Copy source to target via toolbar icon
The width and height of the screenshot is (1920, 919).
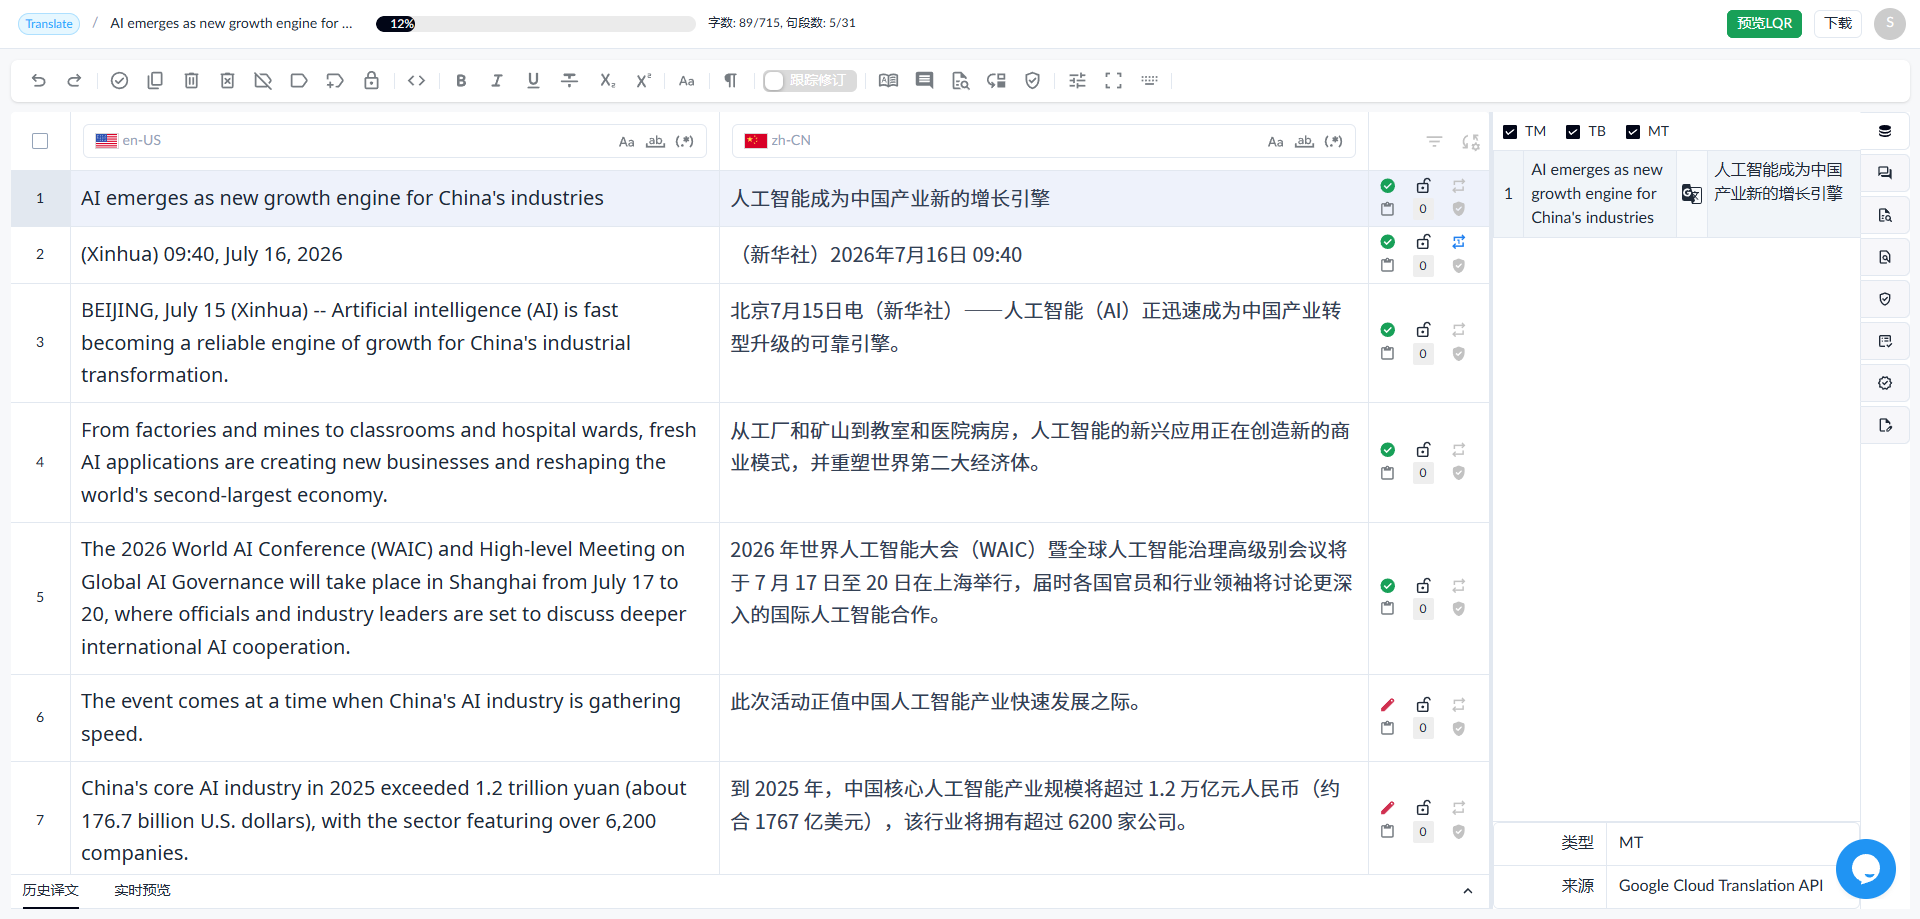(x=155, y=81)
